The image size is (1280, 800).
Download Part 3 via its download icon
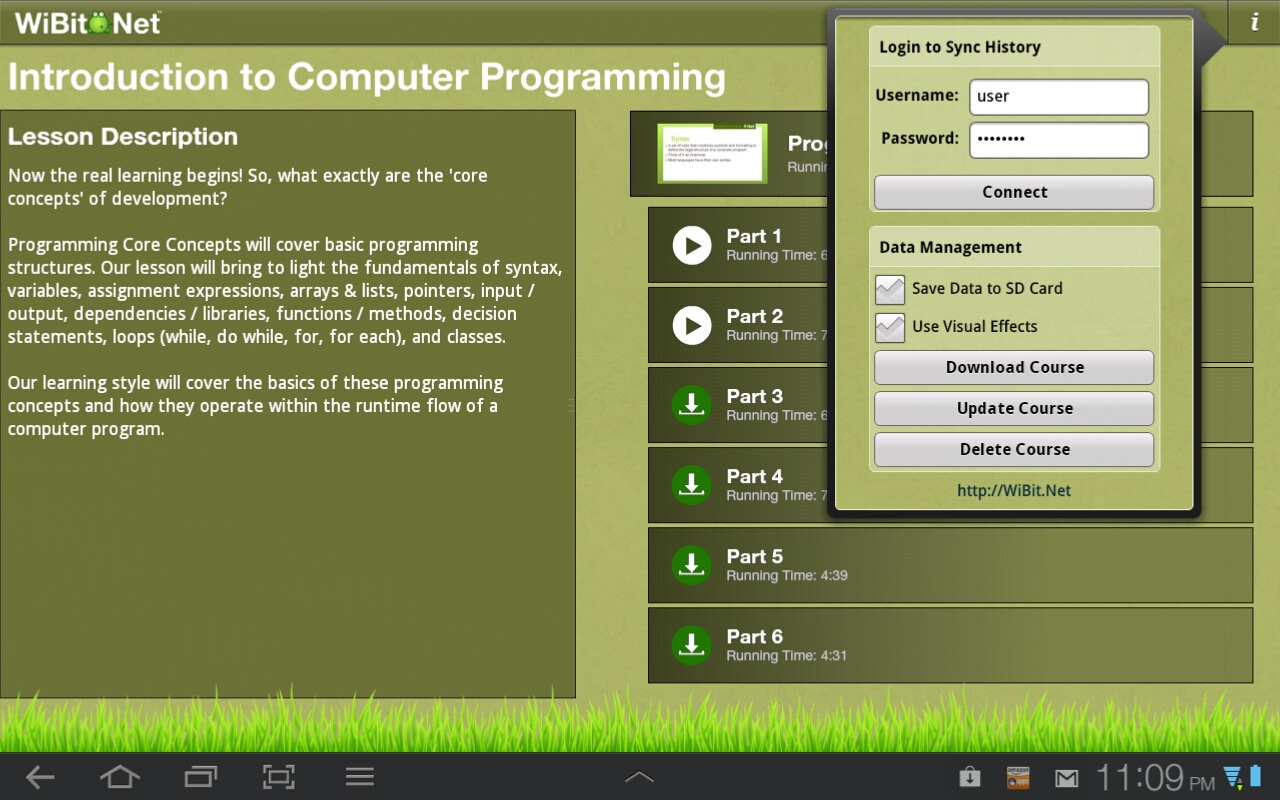coord(691,405)
